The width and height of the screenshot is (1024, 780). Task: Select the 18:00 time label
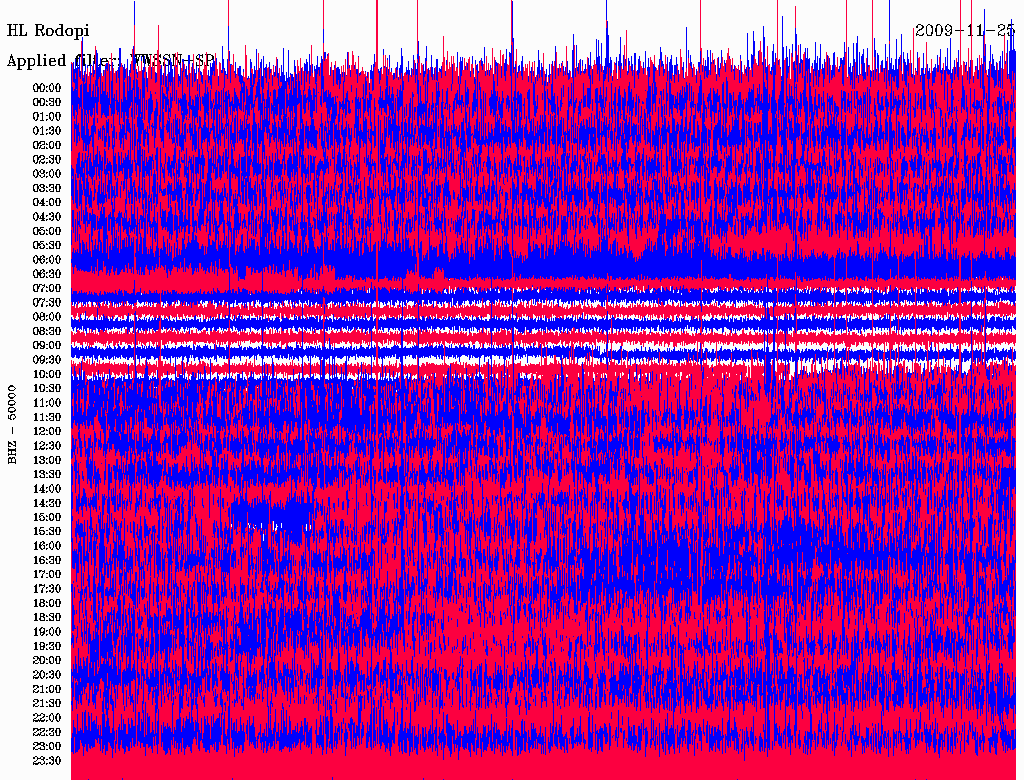click(47, 604)
